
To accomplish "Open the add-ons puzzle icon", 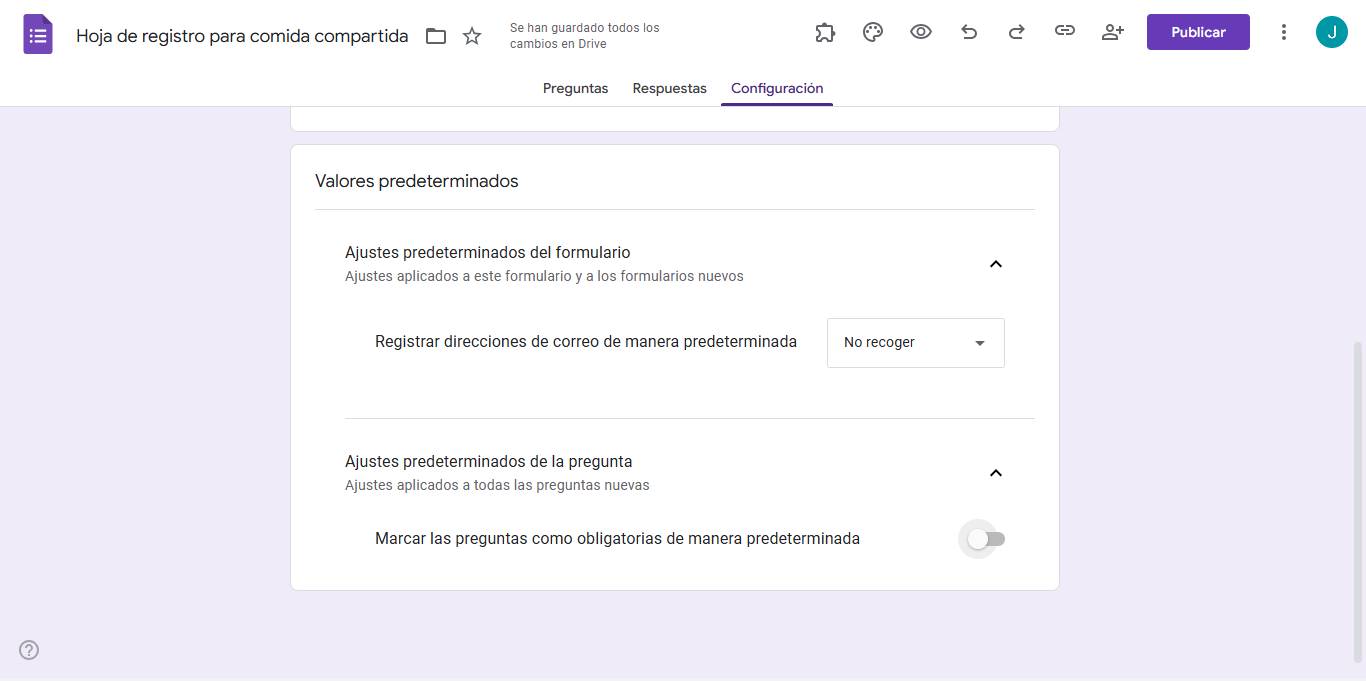I will click(x=824, y=31).
